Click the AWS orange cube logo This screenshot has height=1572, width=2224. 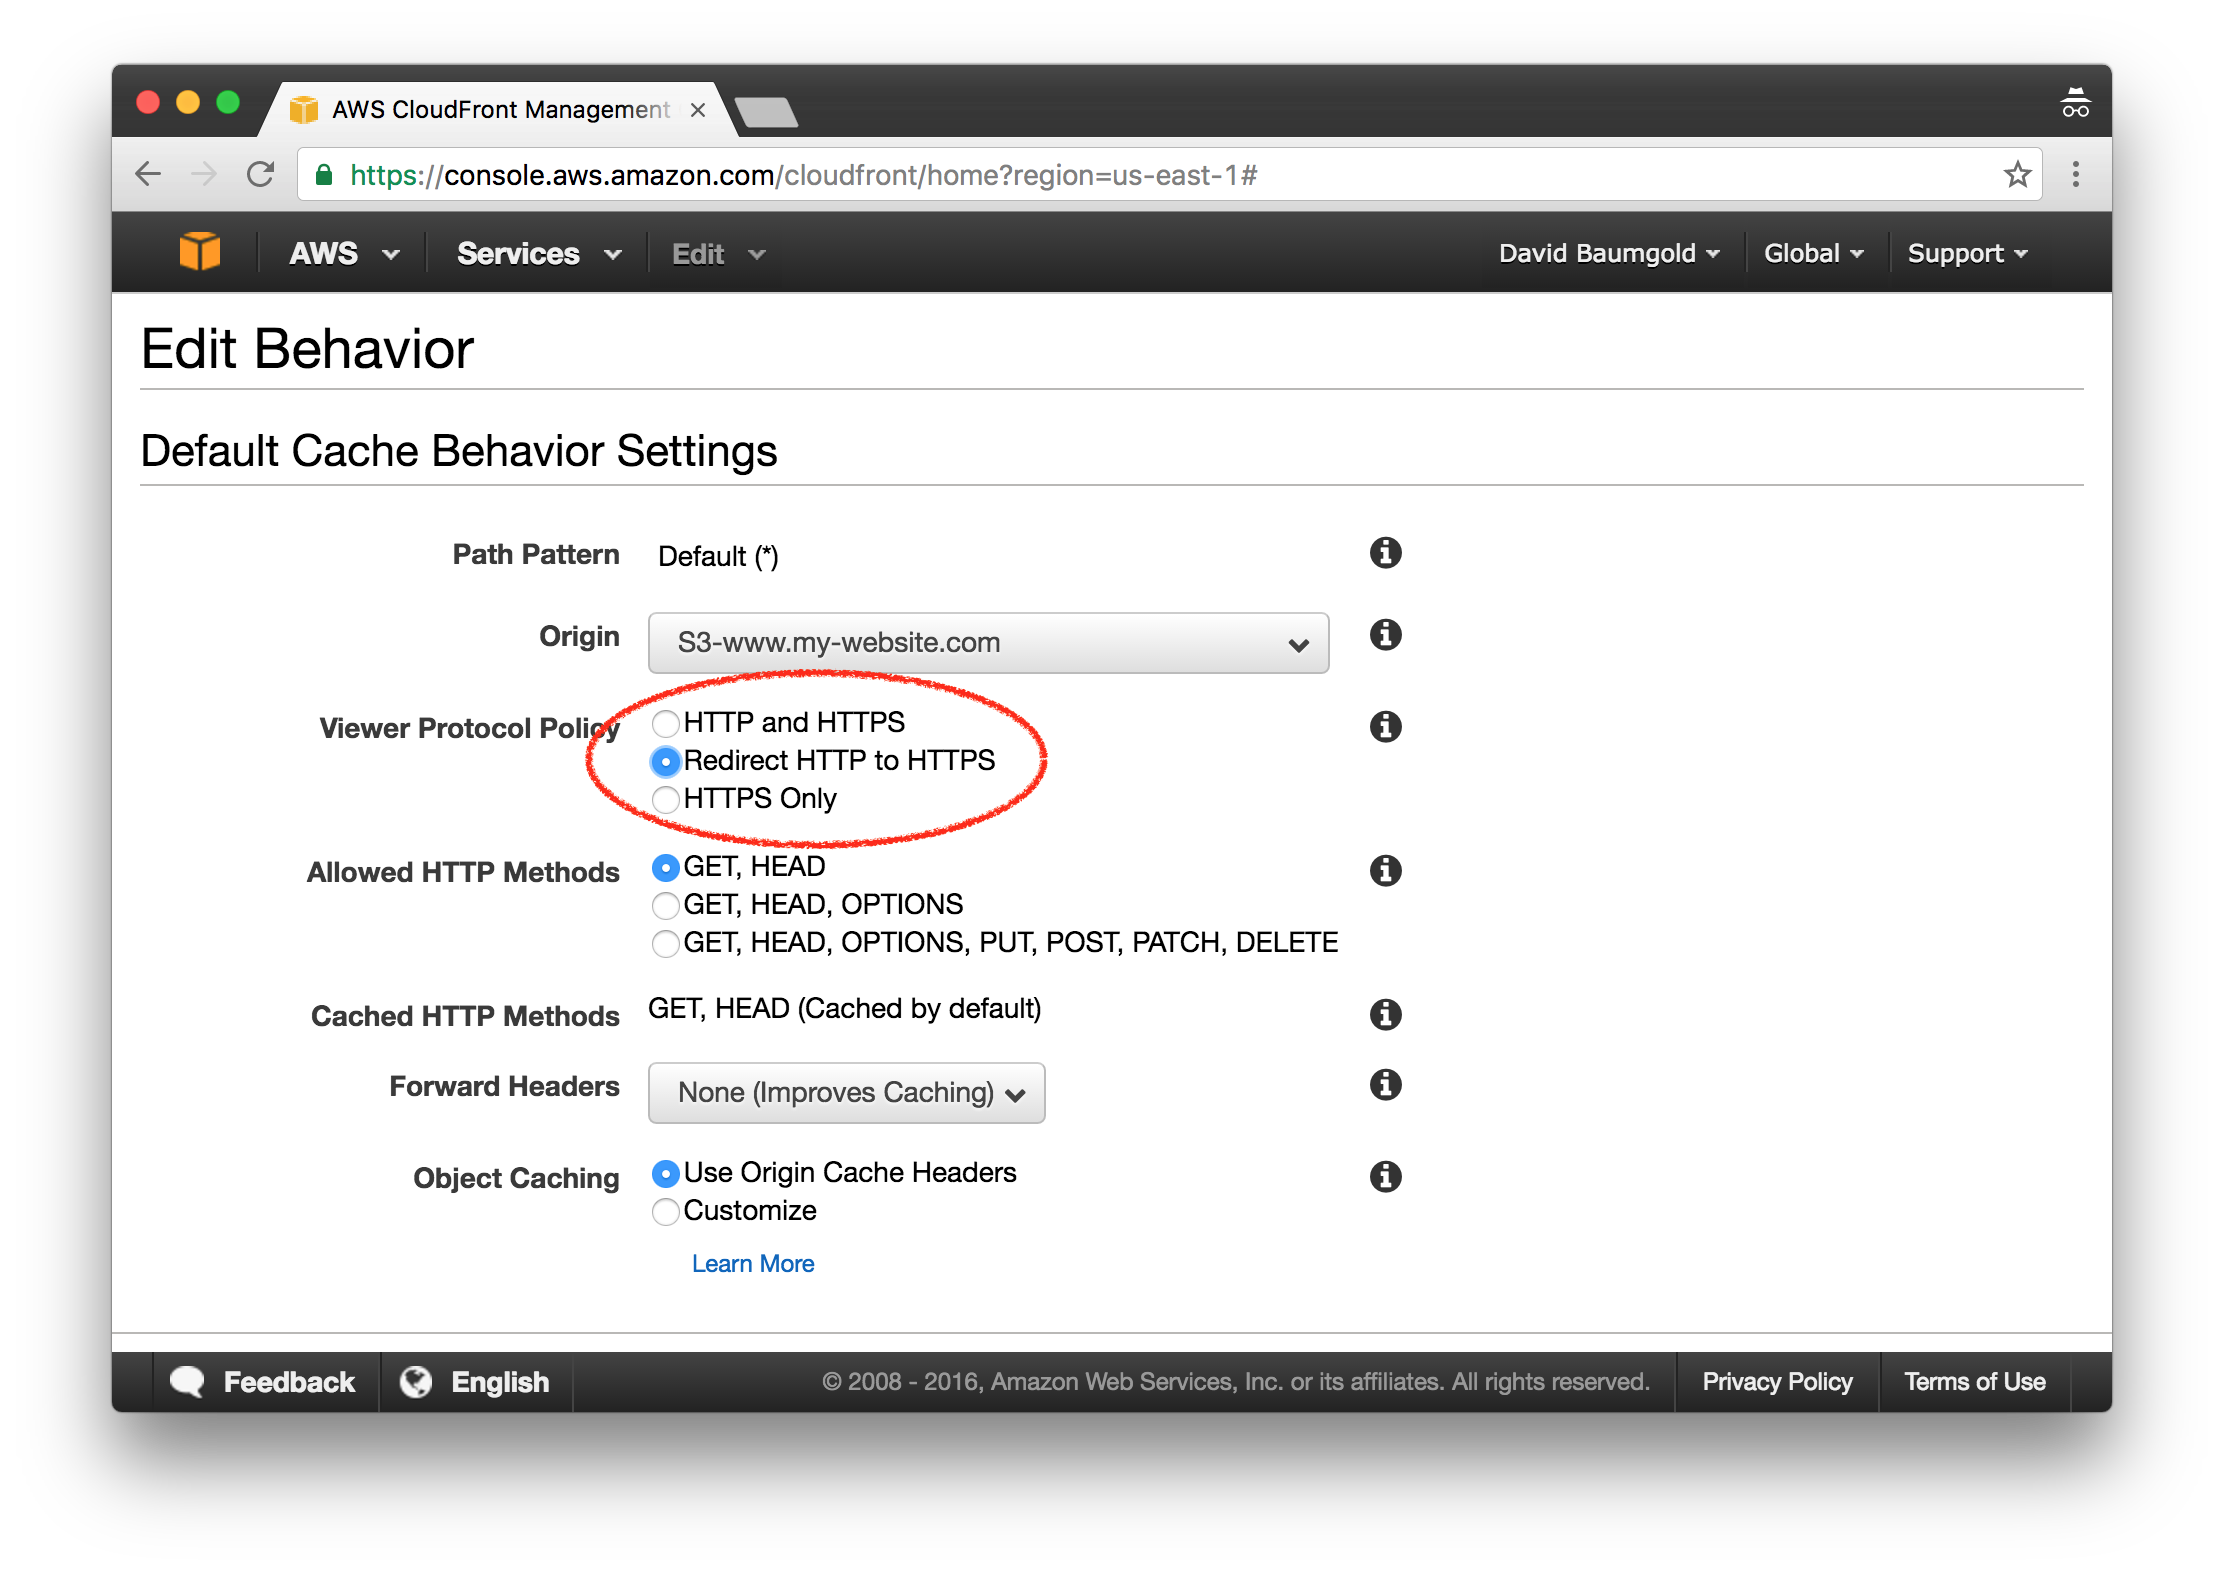(199, 251)
